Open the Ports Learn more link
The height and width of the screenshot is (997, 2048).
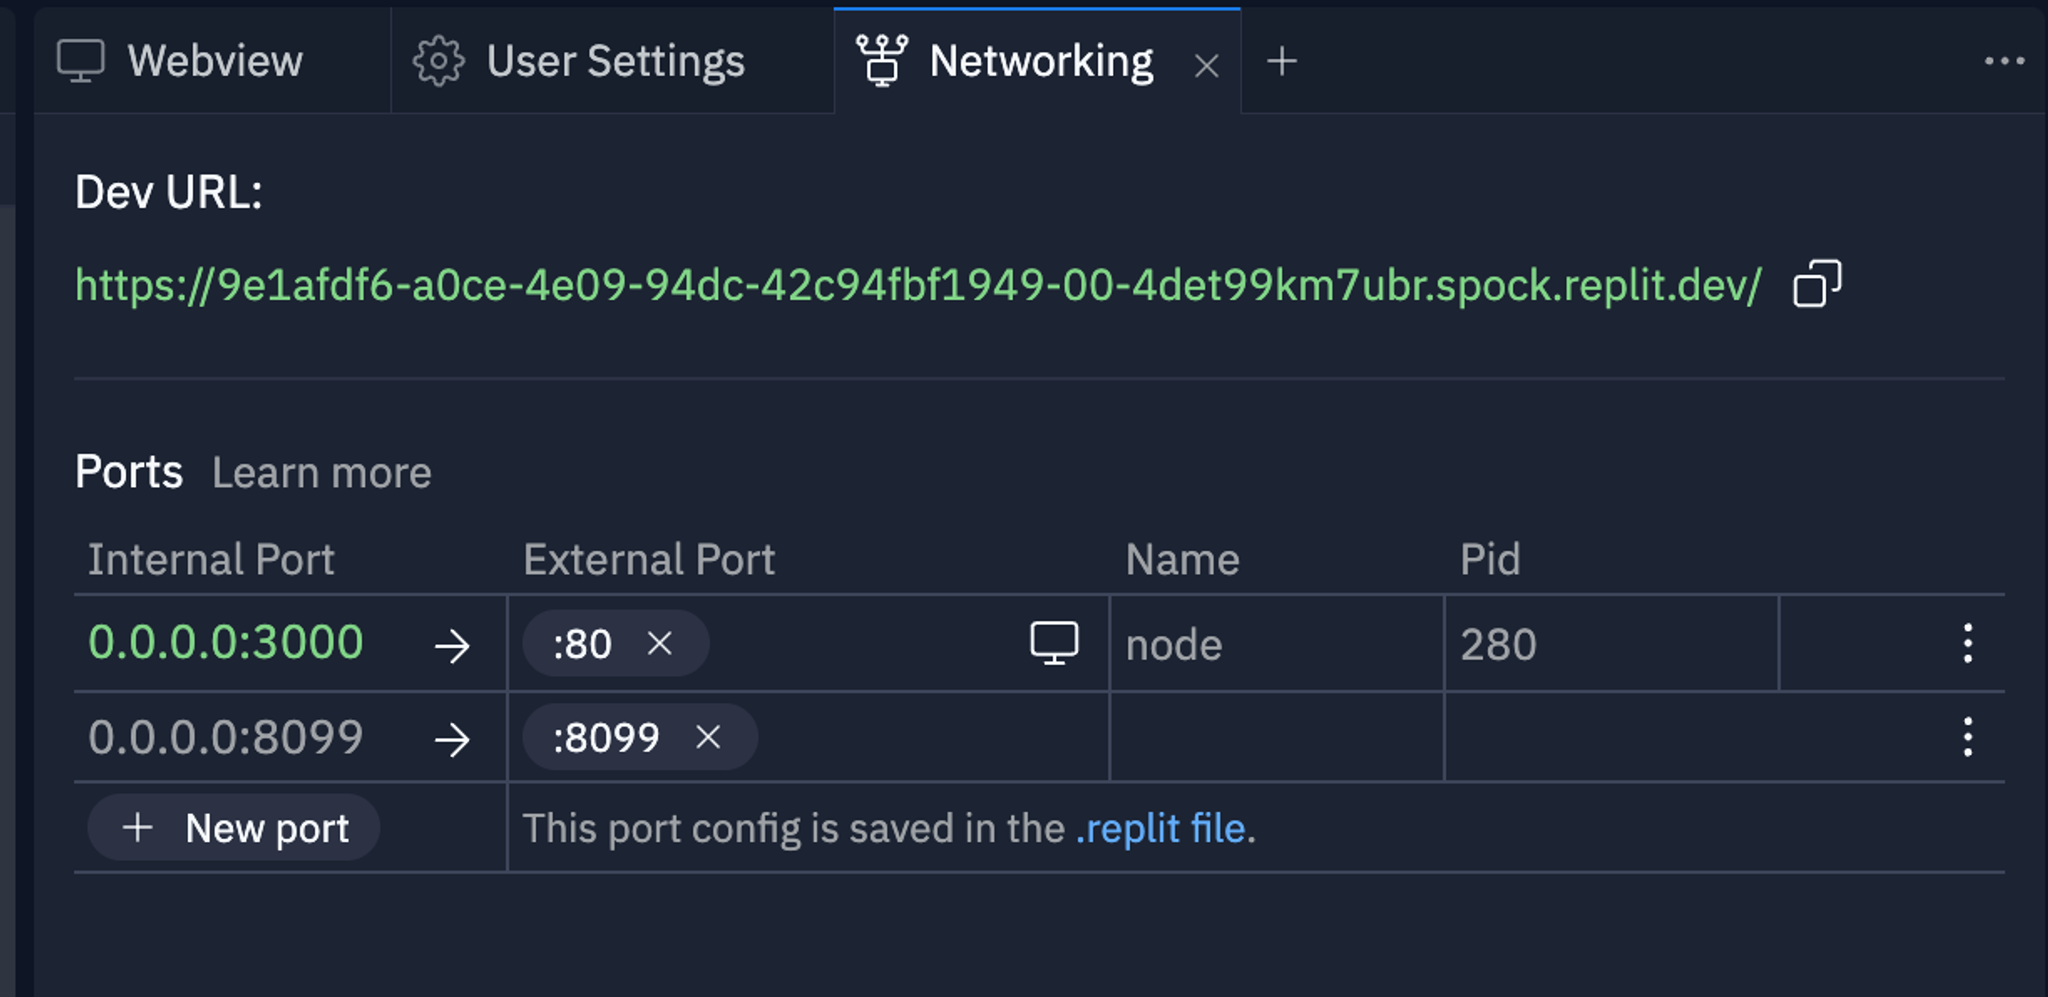[x=321, y=471]
